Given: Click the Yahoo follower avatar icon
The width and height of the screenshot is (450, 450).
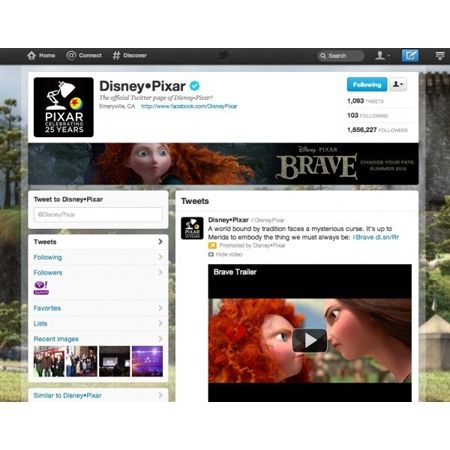Looking at the screenshot, I should pos(41,288).
